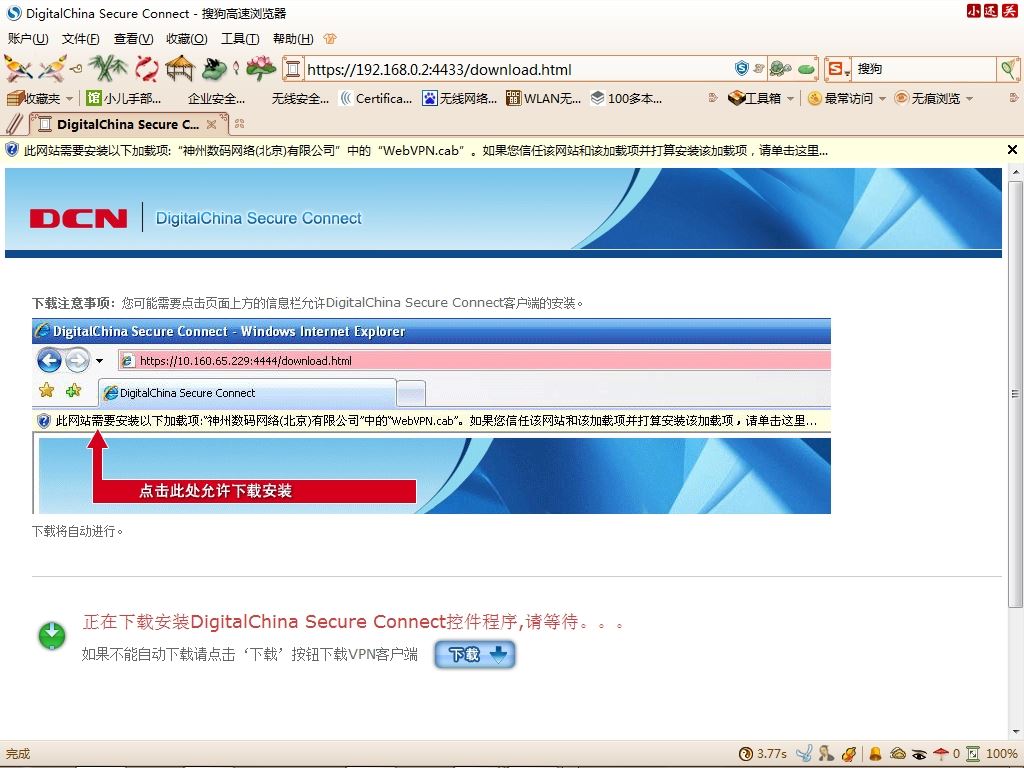Click the lotus leaf toolbar icon

coord(214,69)
